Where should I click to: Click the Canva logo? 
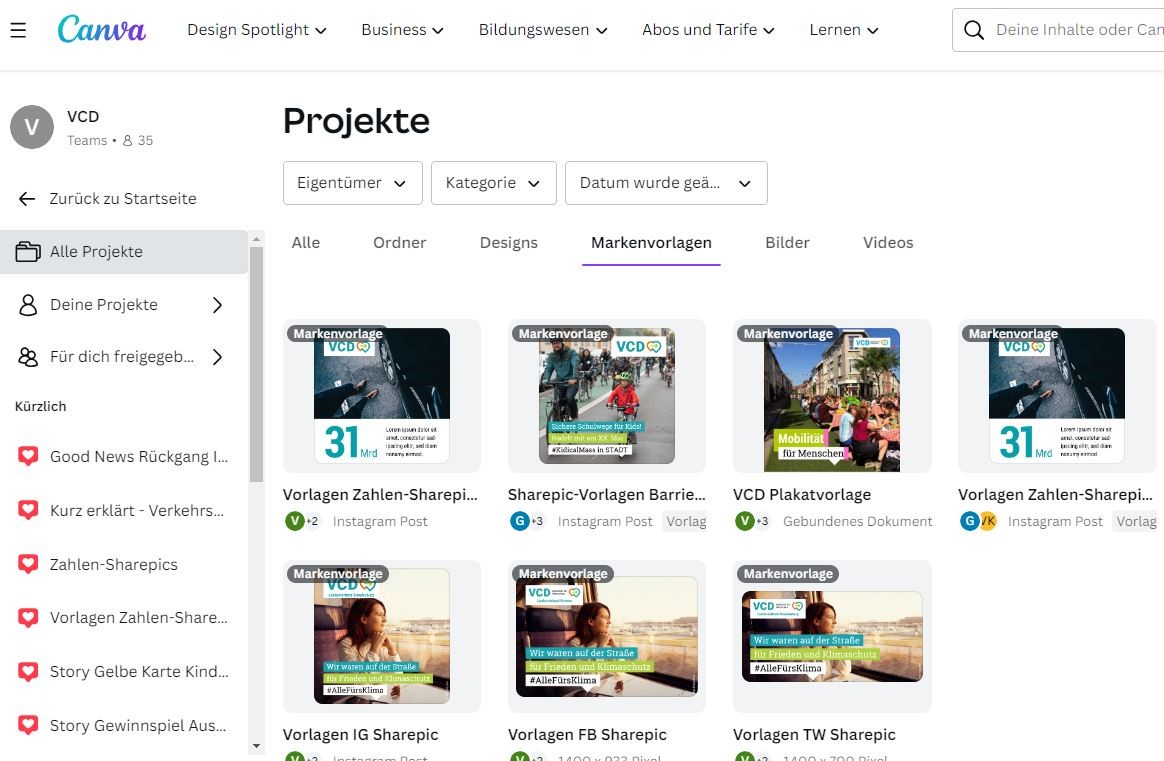101,30
